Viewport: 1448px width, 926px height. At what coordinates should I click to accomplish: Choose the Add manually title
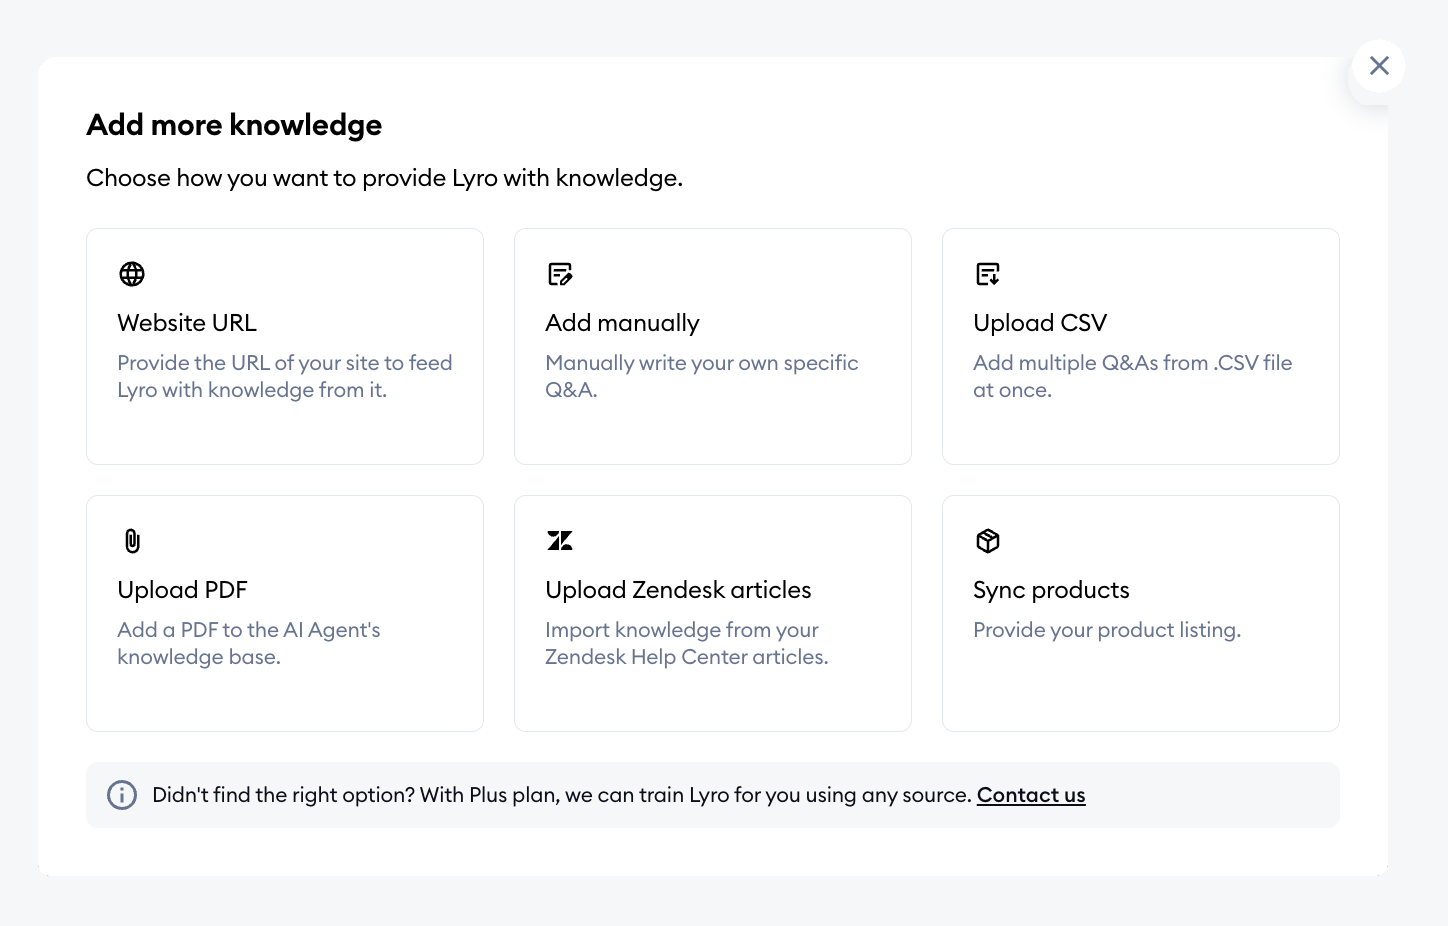pyautogui.click(x=622, y=323)
